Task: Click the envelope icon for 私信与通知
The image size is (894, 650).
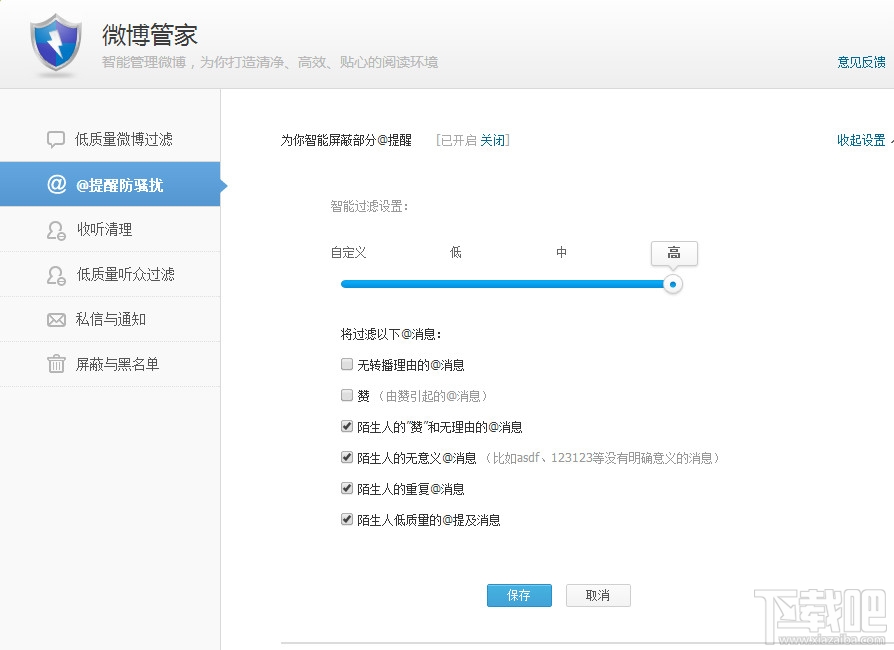Action: tap(56, 320)
